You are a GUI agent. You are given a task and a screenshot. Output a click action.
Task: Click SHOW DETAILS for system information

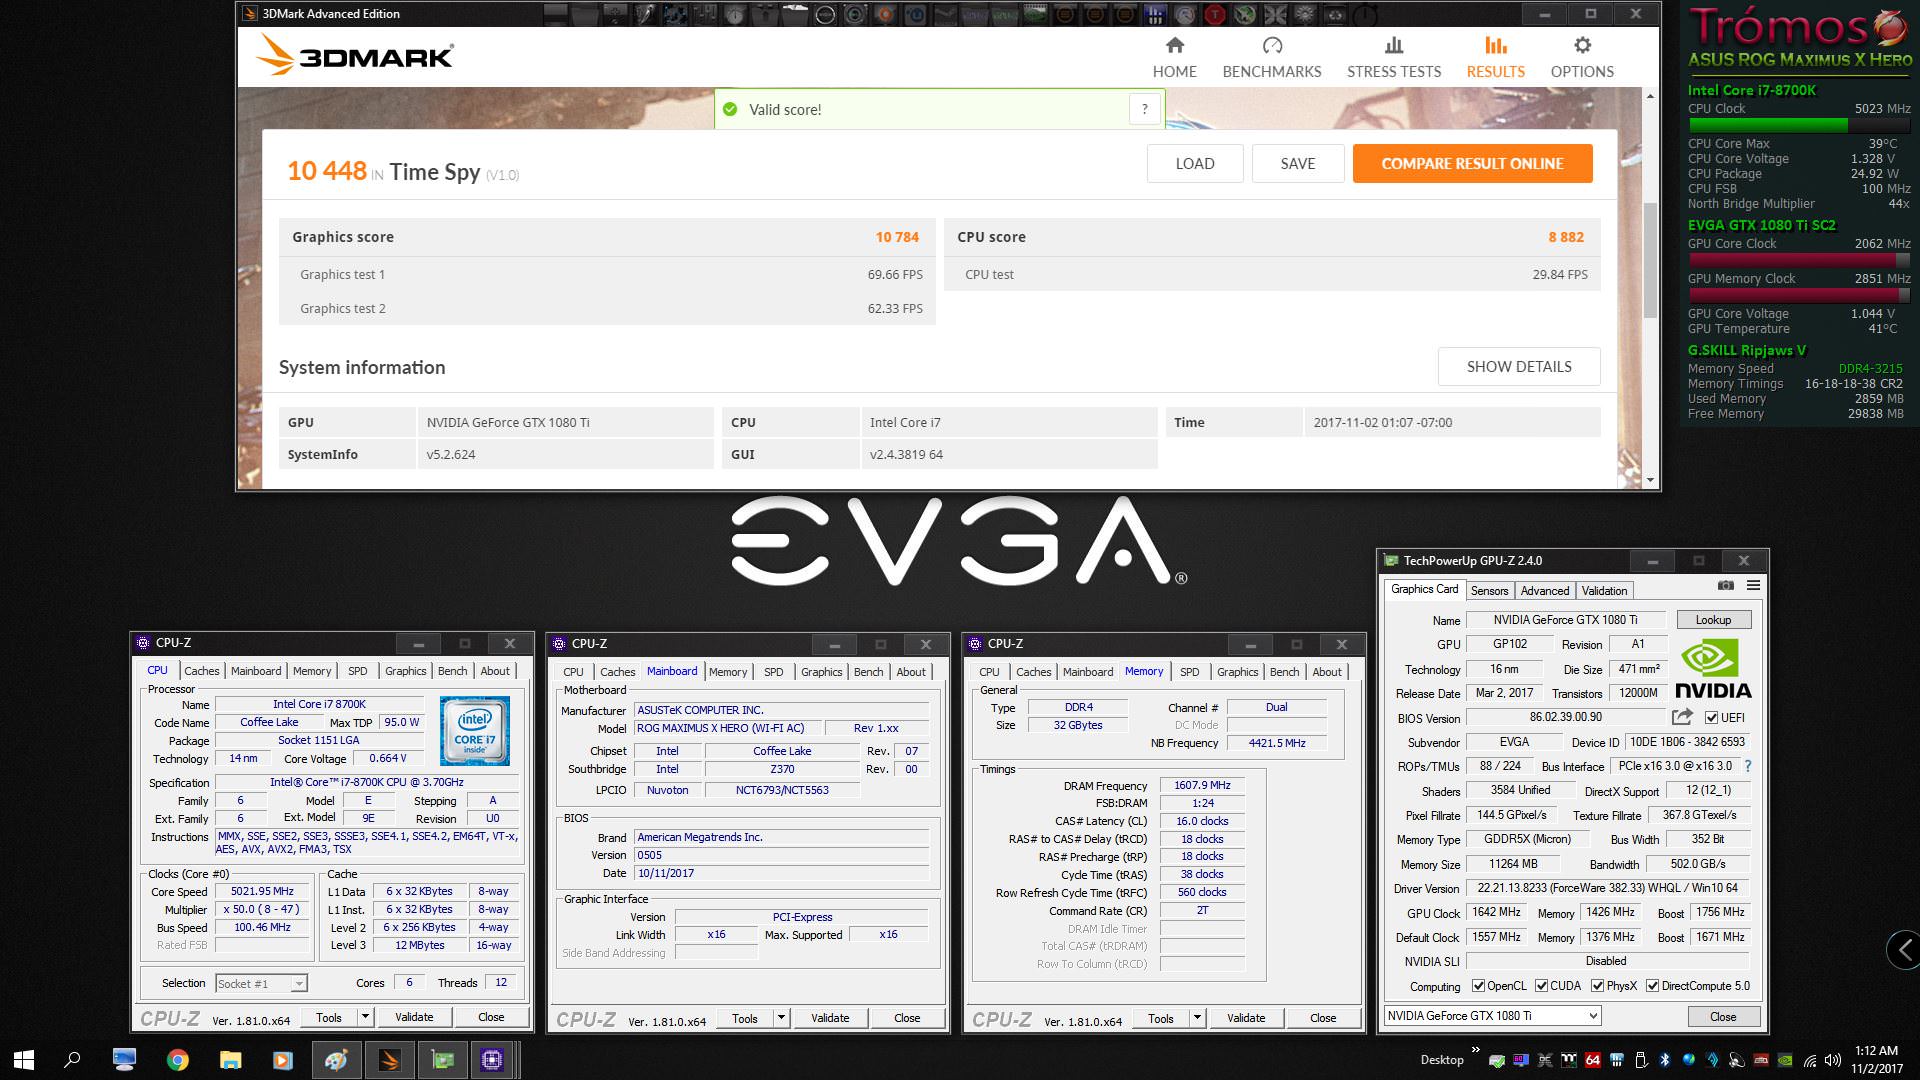(1519, 367)
